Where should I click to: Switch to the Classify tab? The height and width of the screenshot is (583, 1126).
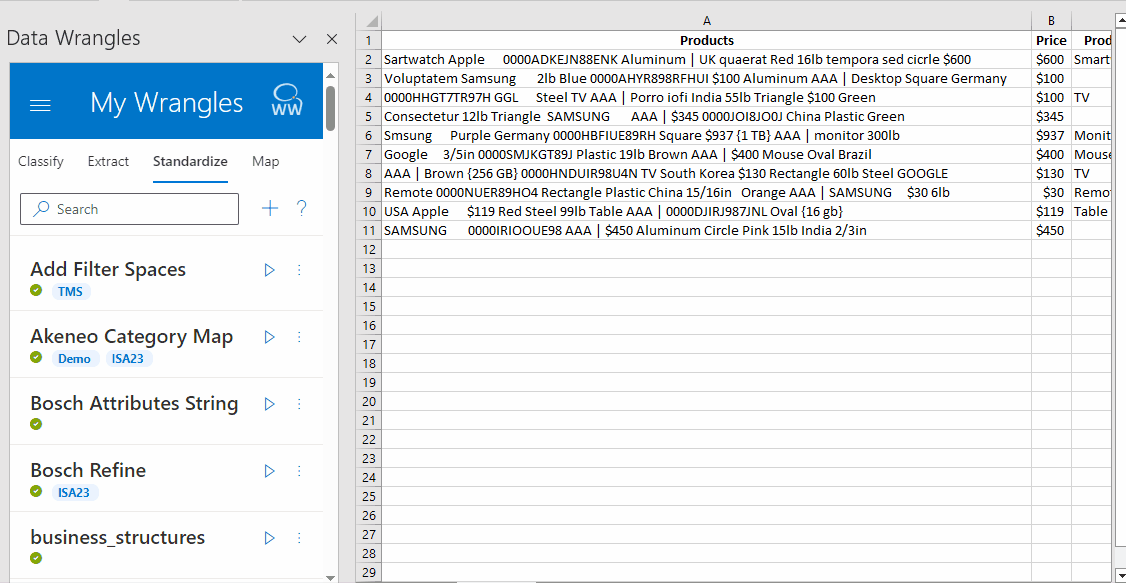[41, 161]
